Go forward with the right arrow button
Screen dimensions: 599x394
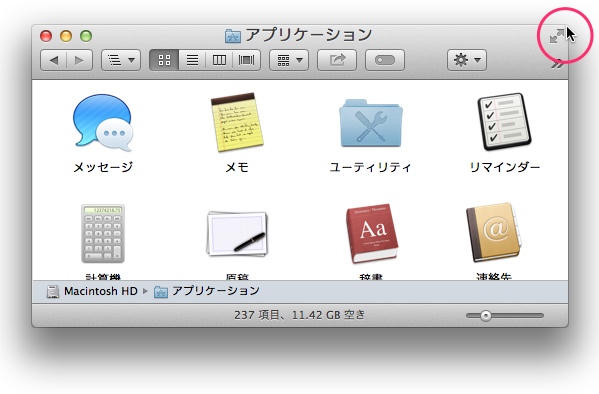[x=79, y=60]
